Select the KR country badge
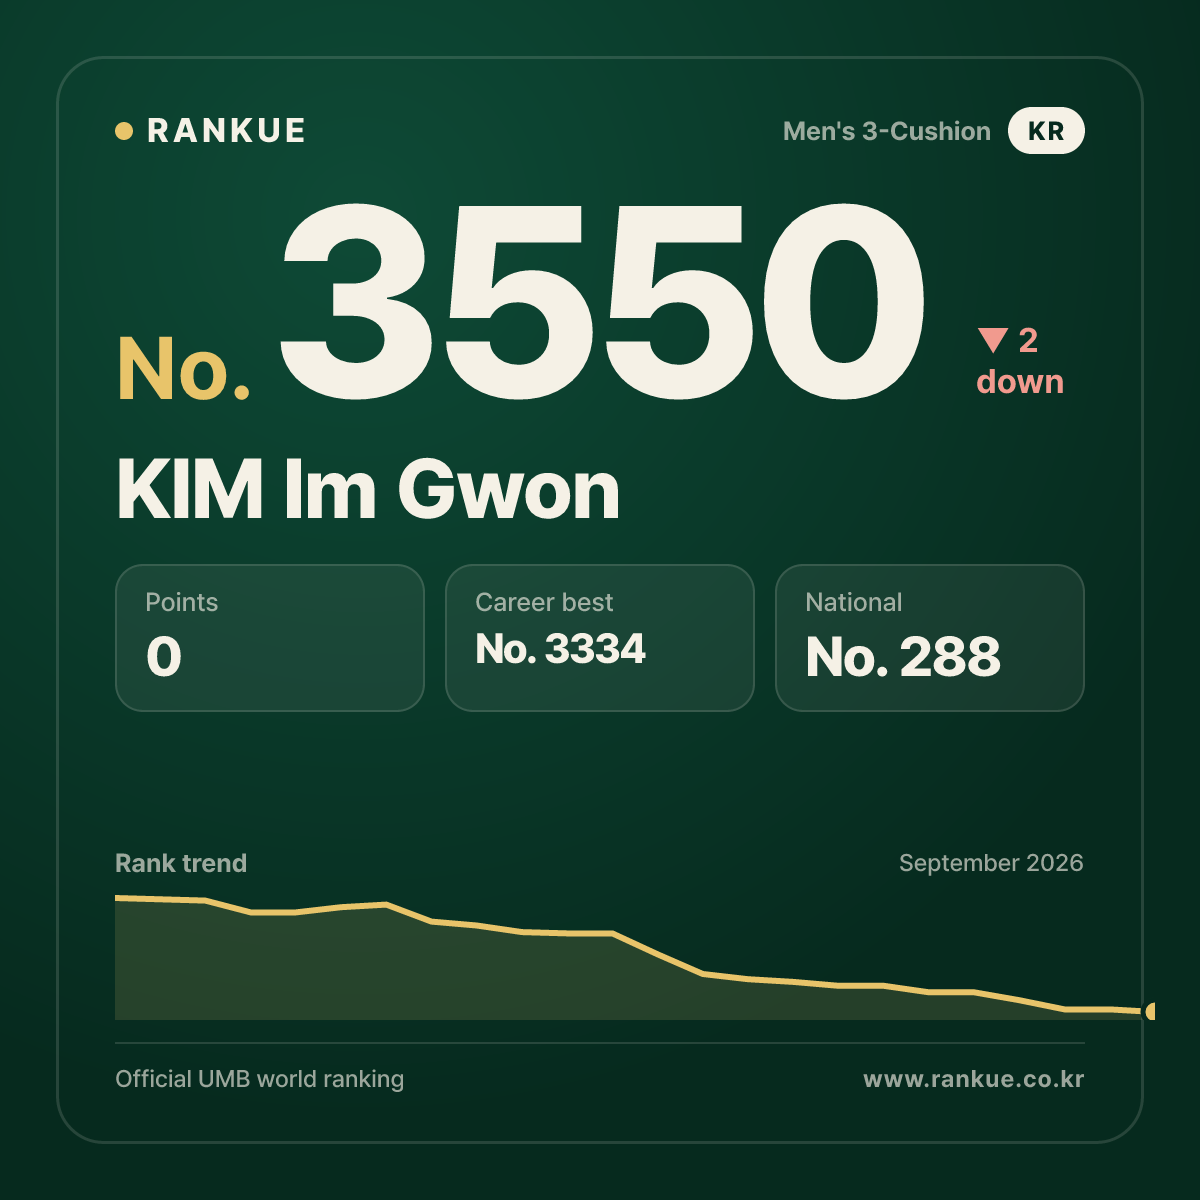This screenshot has width=1200, height=1200. pyautogui.click(x=1046, y=131)
